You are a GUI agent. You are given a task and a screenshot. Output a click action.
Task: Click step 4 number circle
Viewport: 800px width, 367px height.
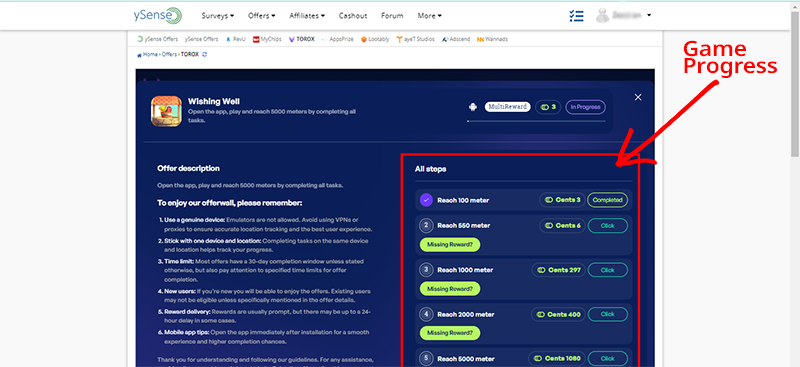point(426,314)
